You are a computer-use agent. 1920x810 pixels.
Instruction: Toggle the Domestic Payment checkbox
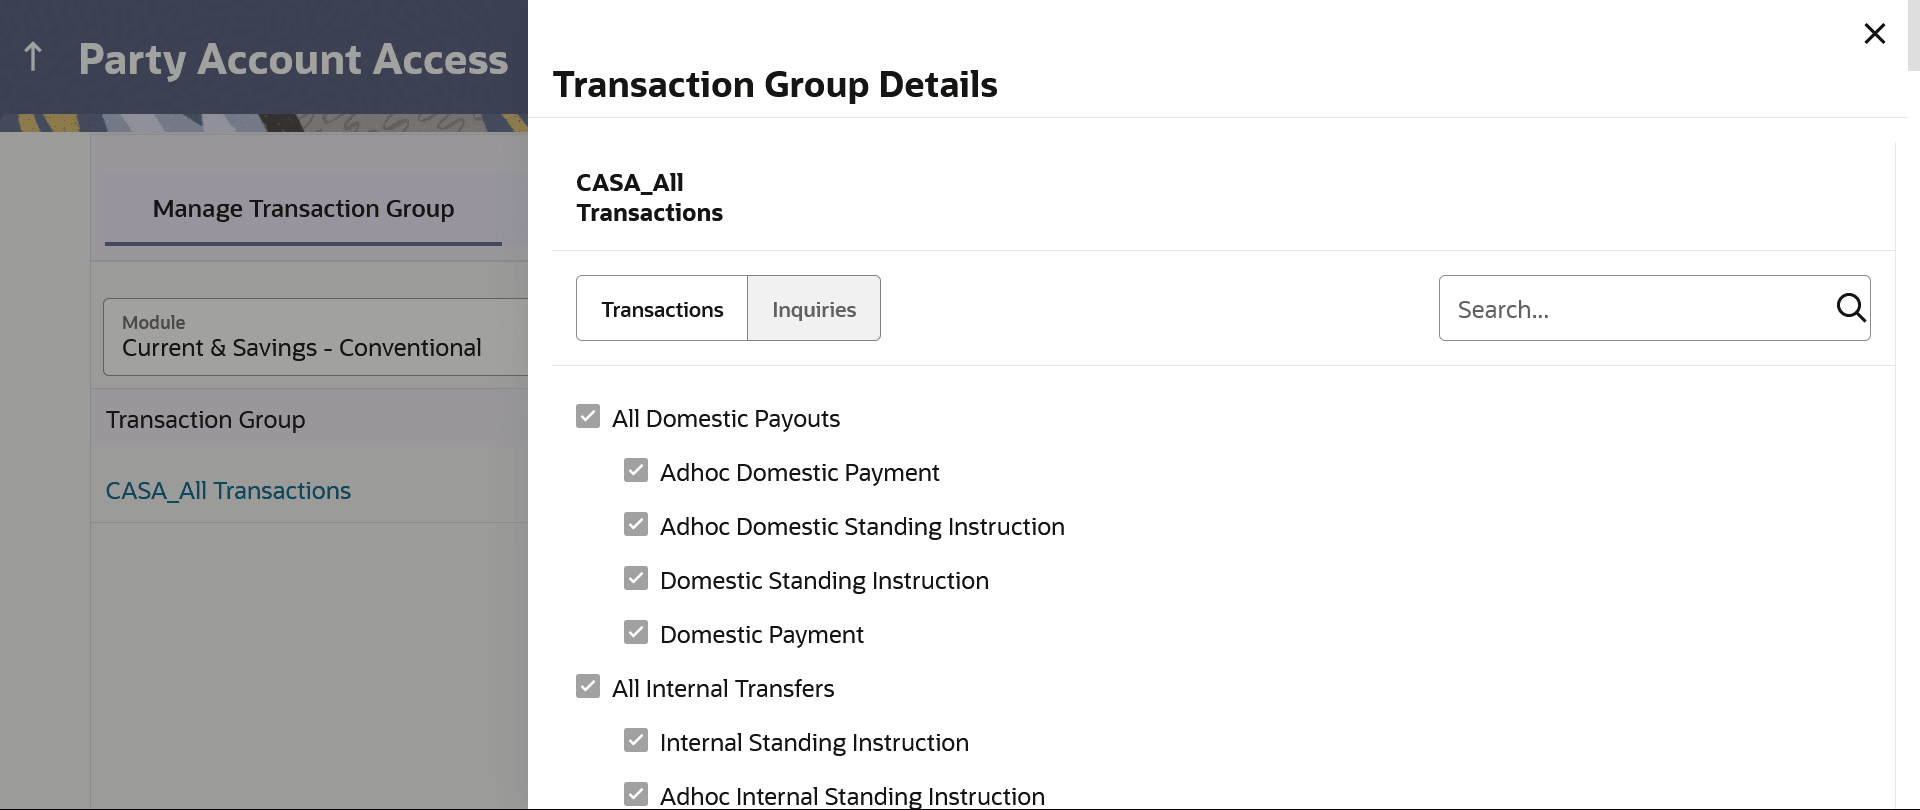coord(636,633)
